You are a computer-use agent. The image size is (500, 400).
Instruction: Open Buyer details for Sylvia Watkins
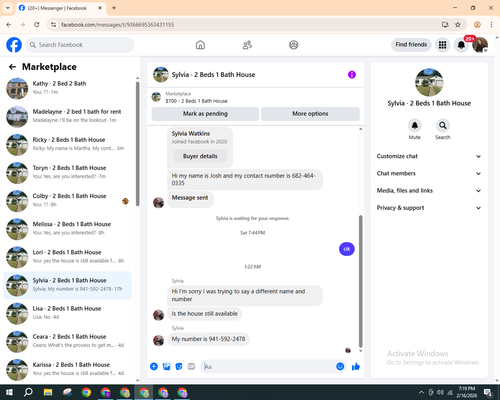point(200,156)
